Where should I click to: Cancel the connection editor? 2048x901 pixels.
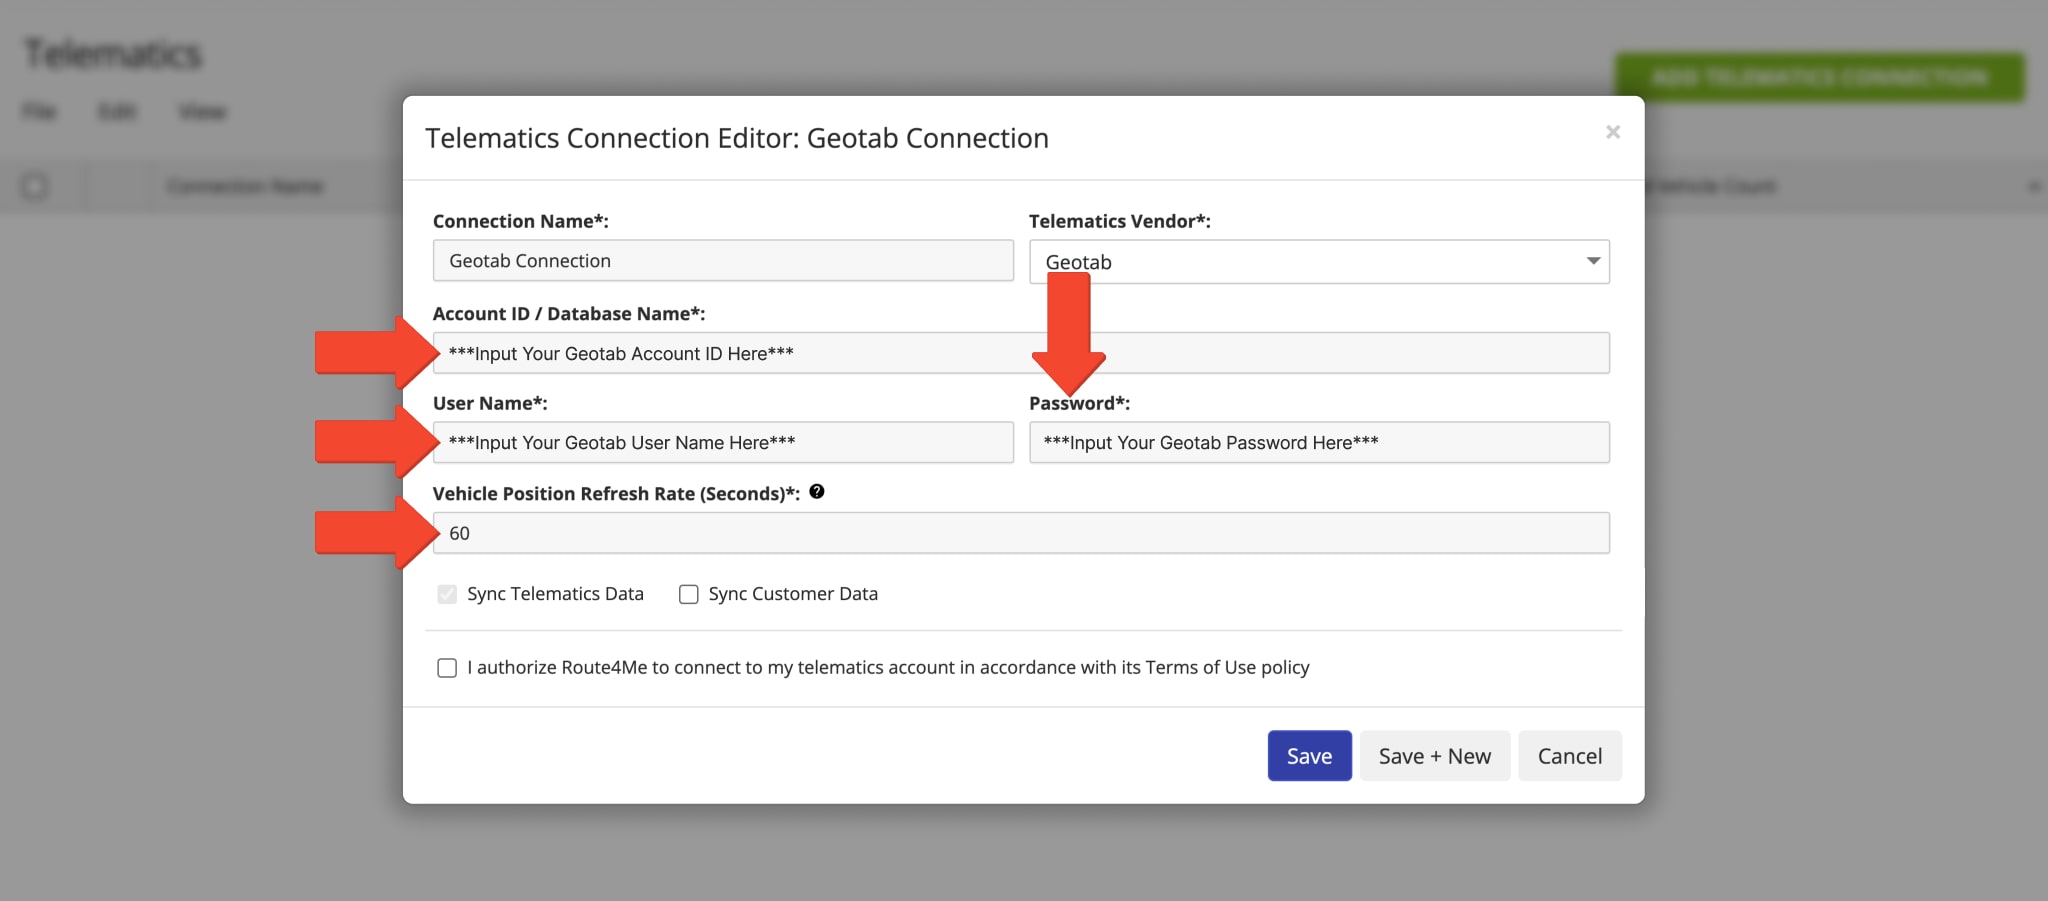[1569, 756]
